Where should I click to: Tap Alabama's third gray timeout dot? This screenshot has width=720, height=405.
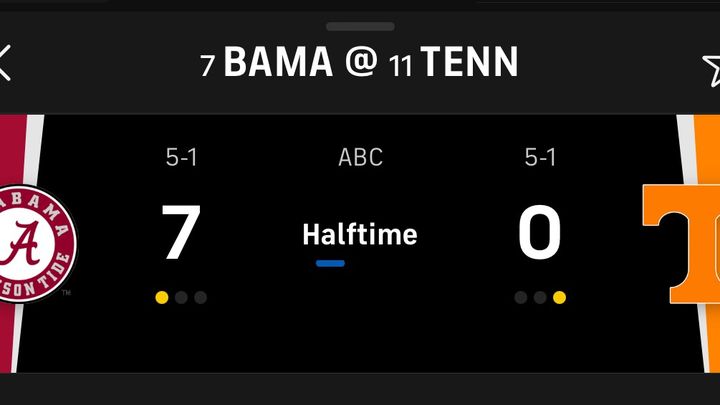[x=200, y=298]
